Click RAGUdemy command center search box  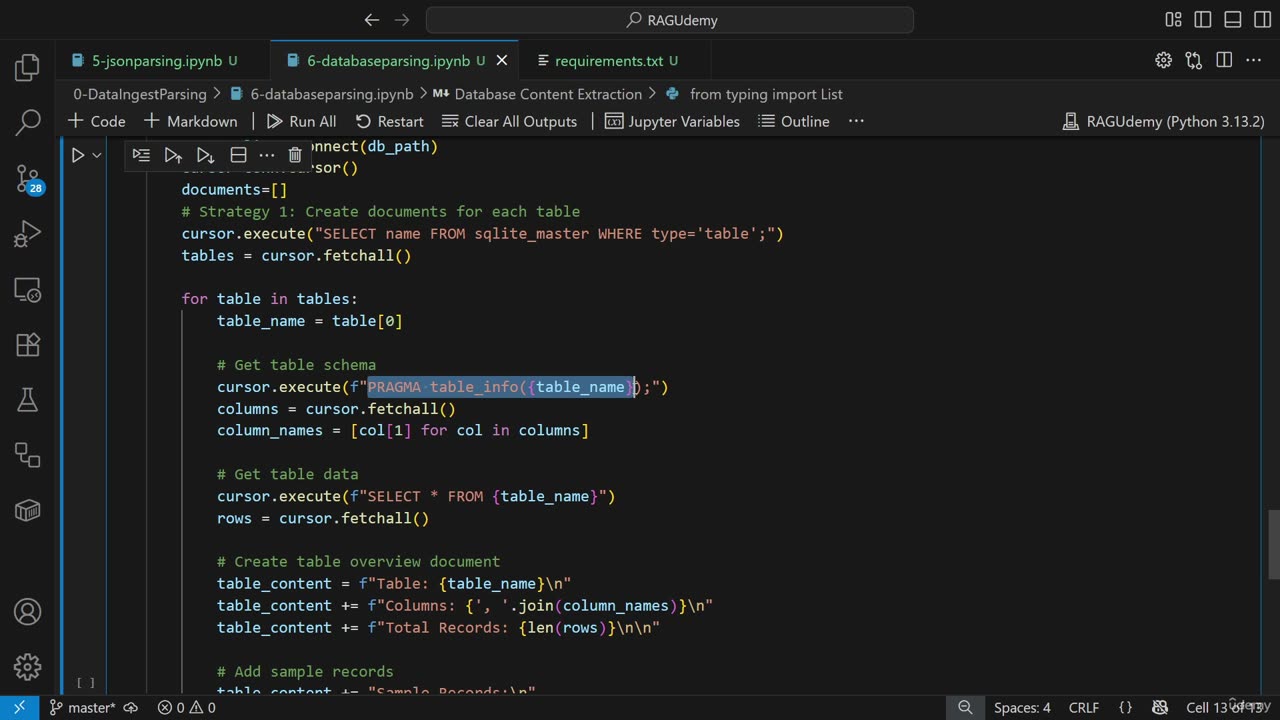[670, 20]
